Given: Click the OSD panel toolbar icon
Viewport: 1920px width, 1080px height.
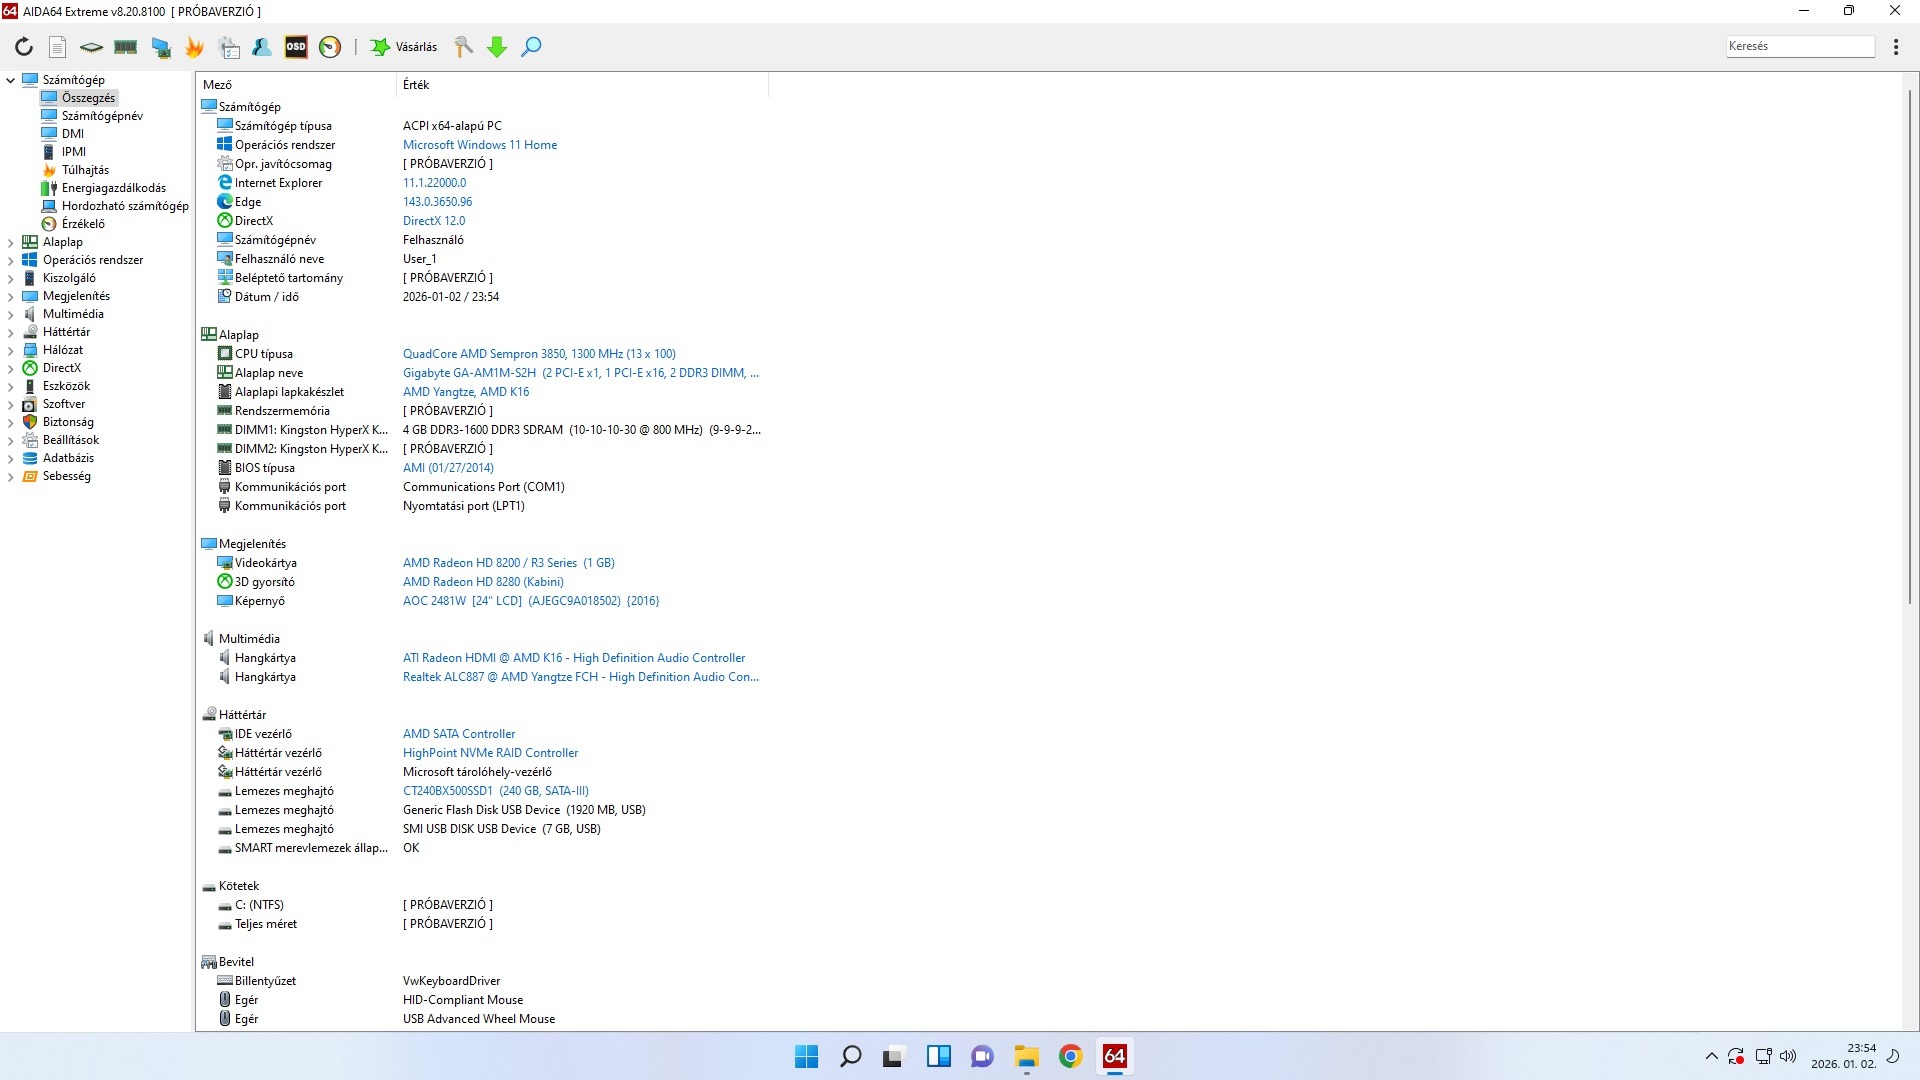Looking at the screenshot, I should pos(296,47).
